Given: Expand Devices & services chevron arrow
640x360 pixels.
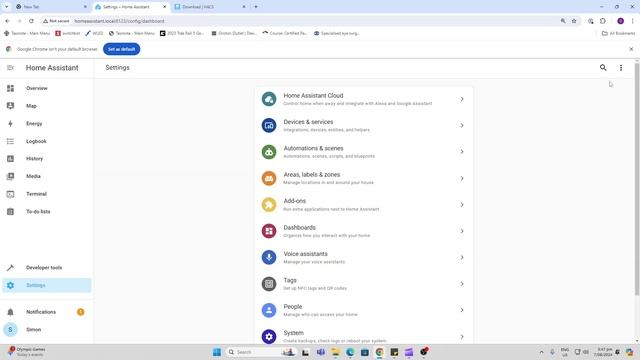Looking at the screenshot, I should coord(462,125).
